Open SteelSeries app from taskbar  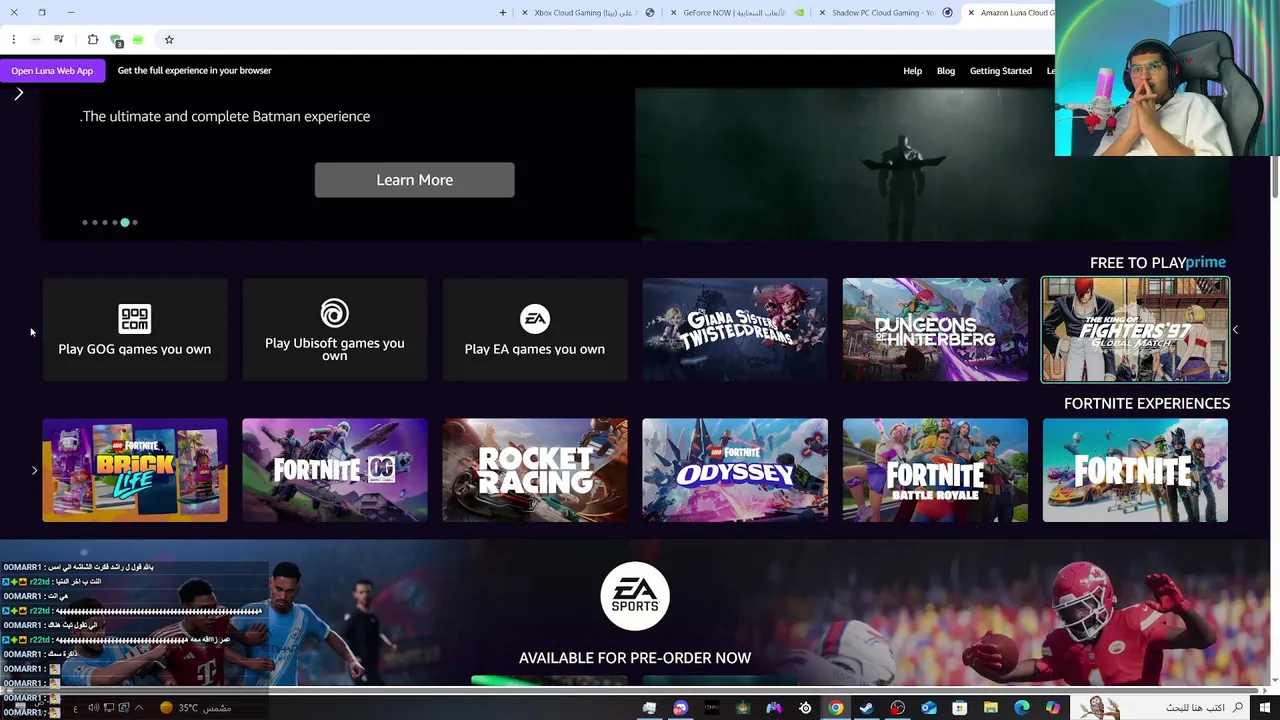click(805, 708)
